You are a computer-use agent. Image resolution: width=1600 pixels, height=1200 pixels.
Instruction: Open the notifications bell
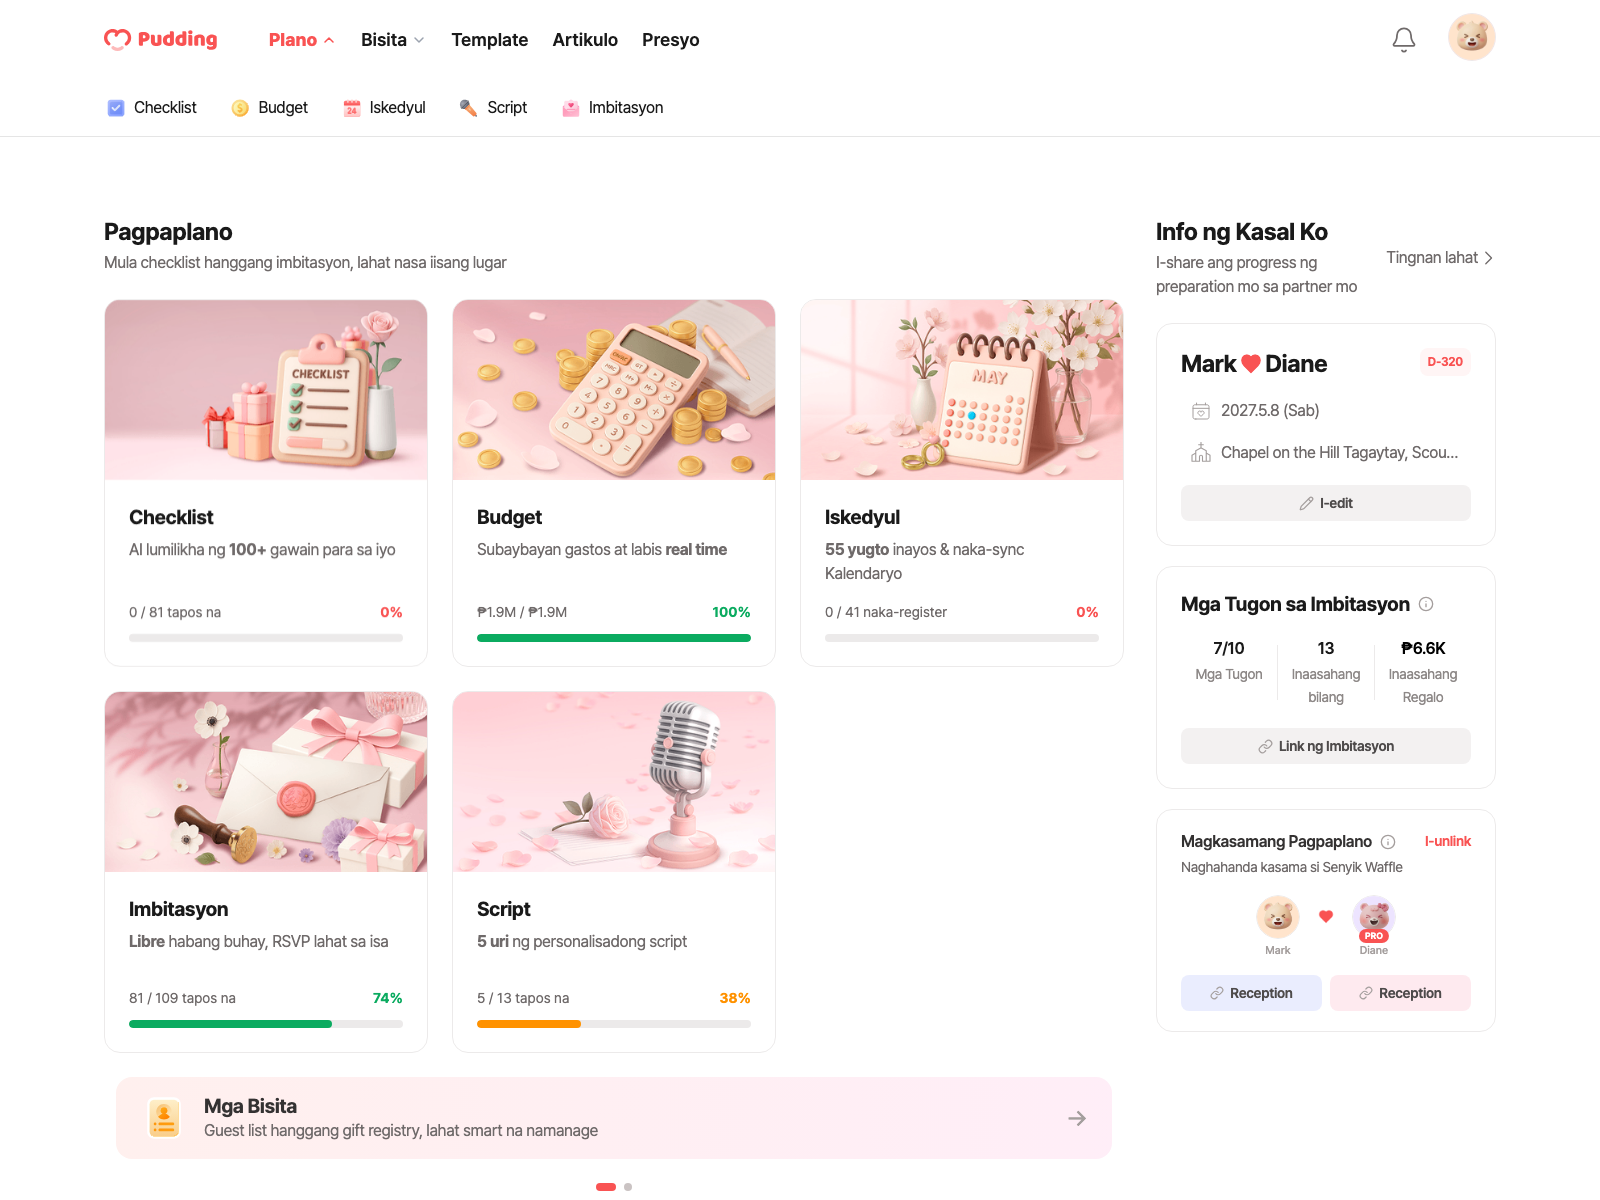coord(1404,39)
